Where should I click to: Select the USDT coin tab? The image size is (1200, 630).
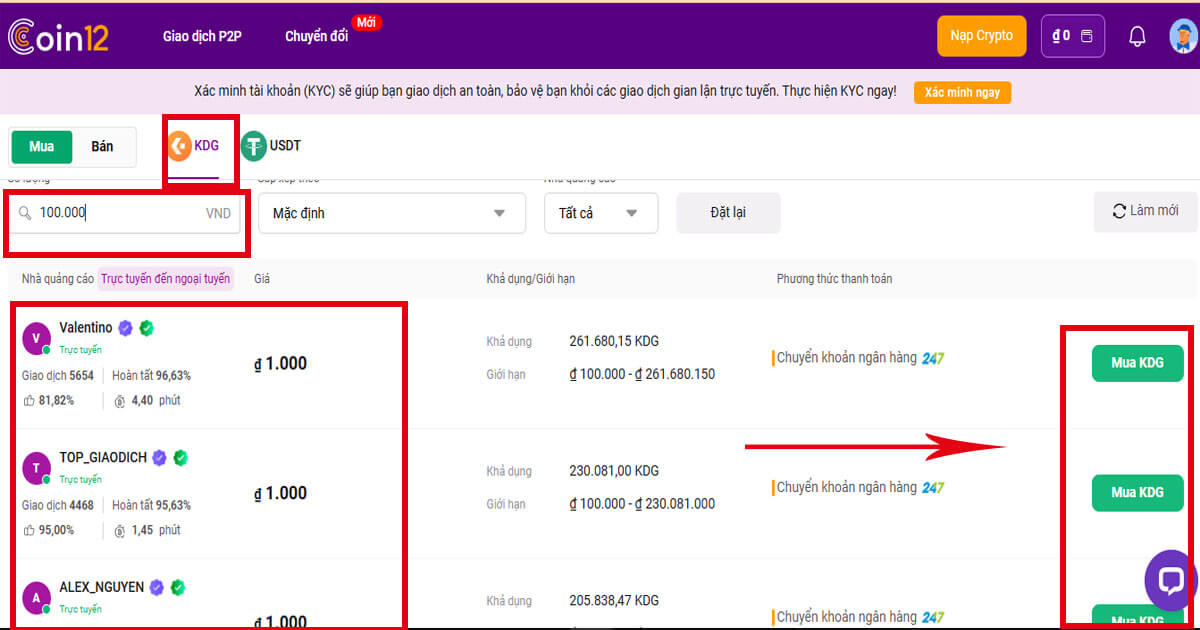(271, 146)
